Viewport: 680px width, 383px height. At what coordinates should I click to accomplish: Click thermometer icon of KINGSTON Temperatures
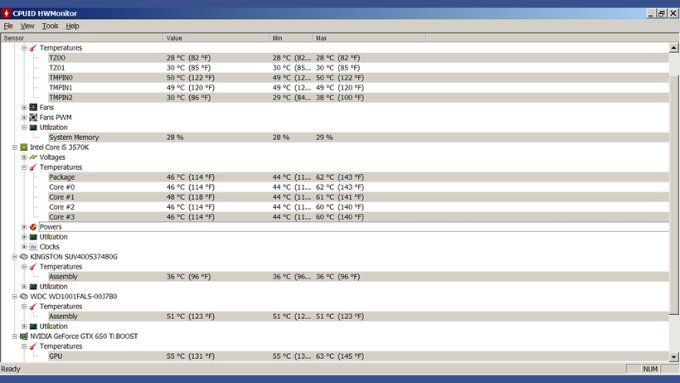coord(33,267)
